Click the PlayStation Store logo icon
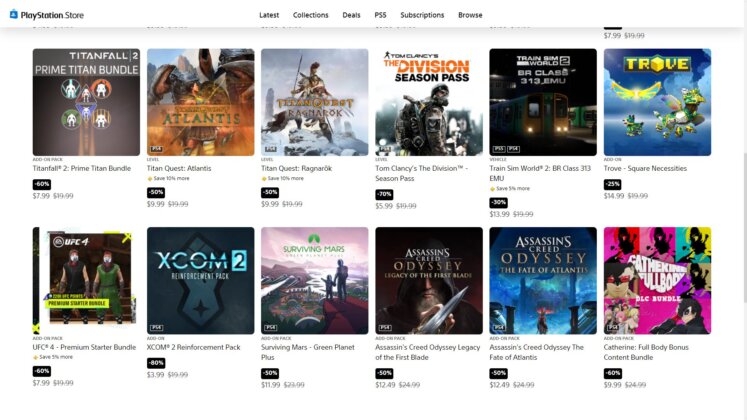The image size is (747, 420). tap(14, 14)
